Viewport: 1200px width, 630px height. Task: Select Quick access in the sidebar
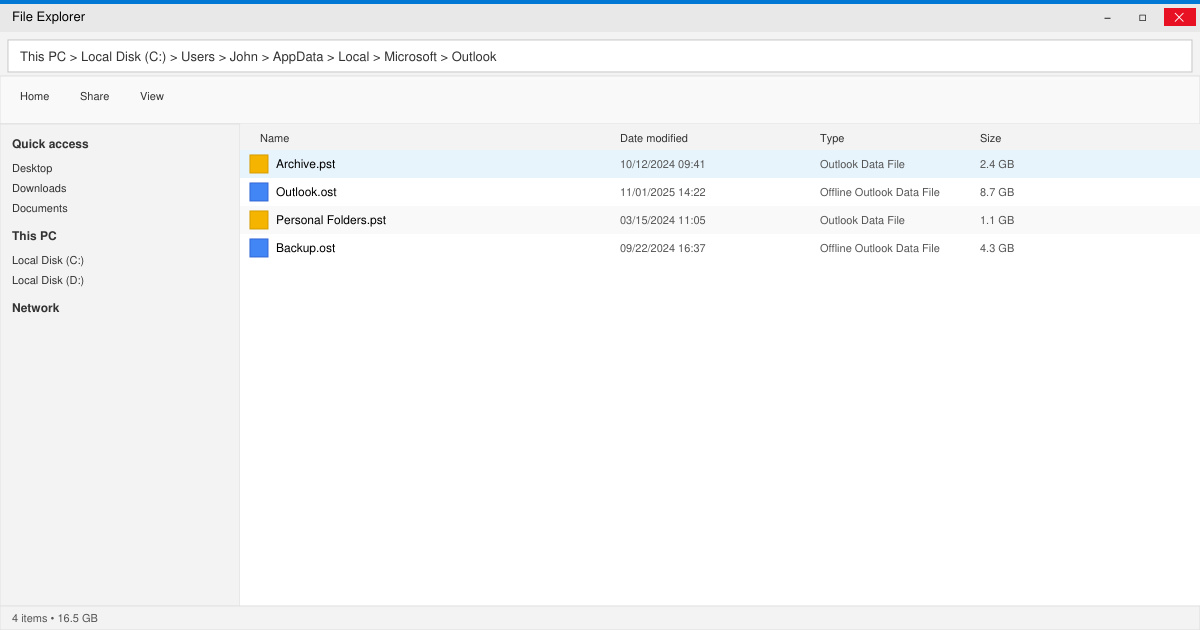pyautogui.click(x=50, y=144)
